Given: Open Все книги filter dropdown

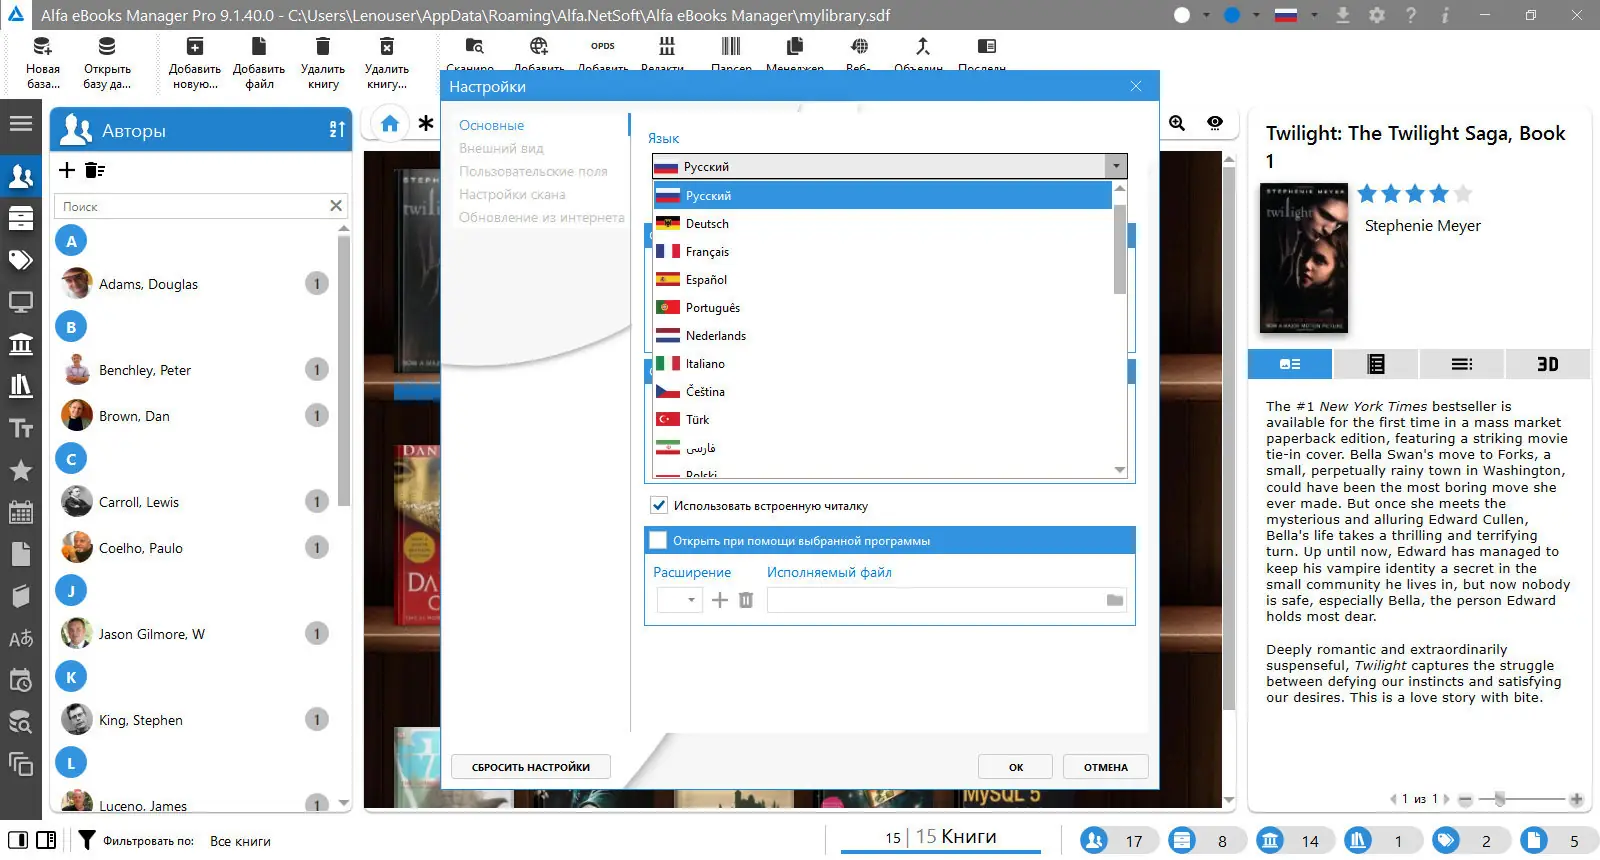Looking at the screenshot, I should click(x=241, y=841).
